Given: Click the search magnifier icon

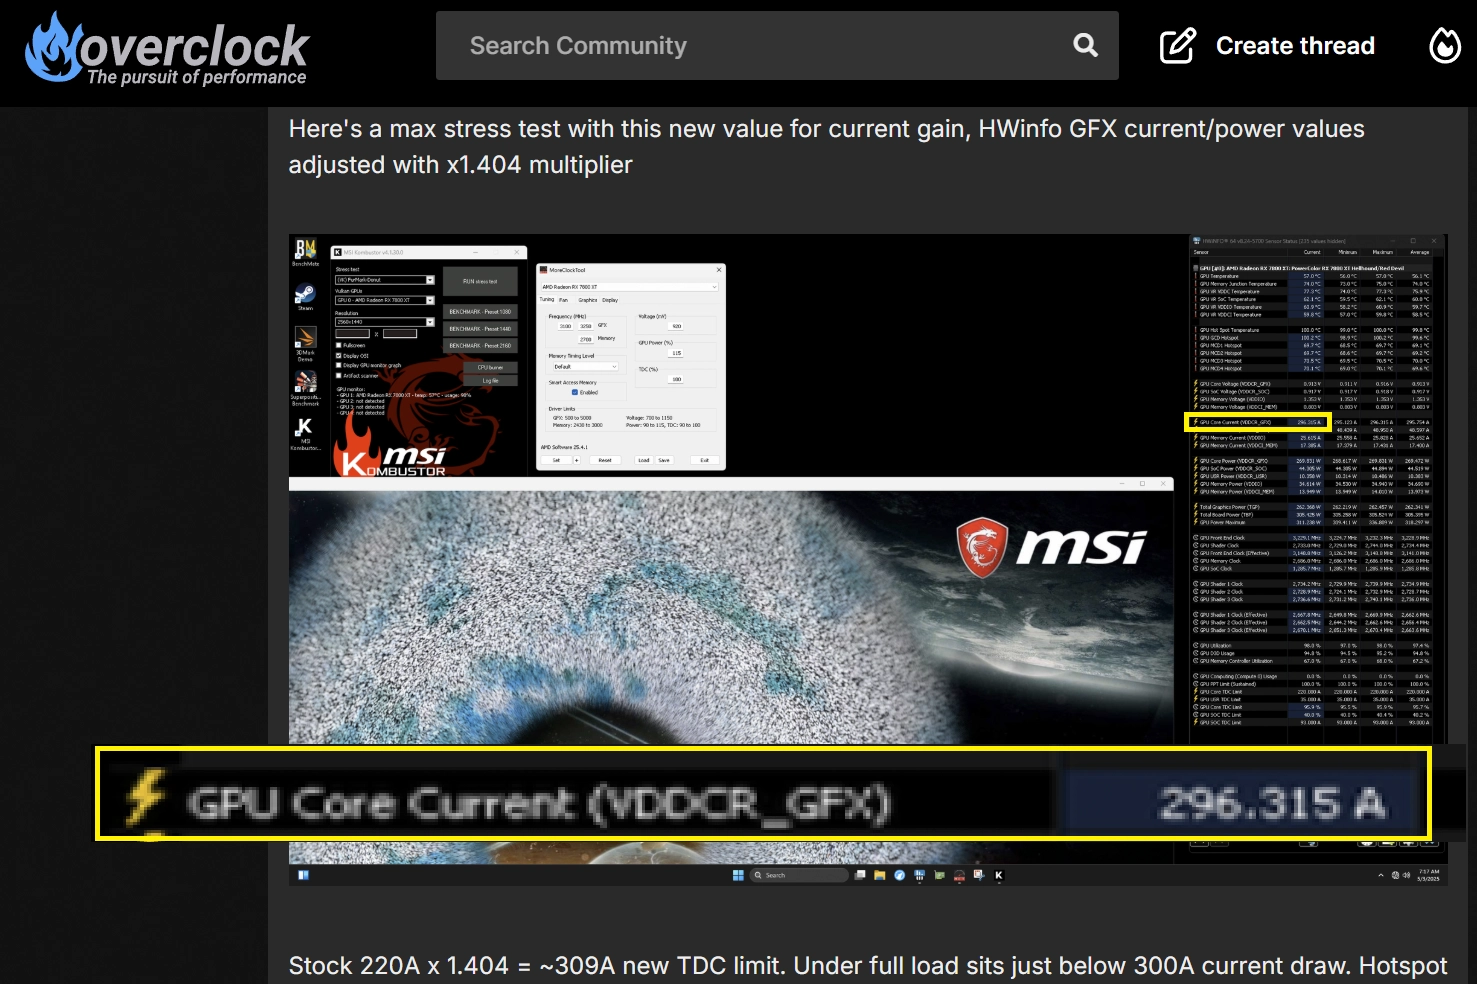Looking at the screenshot, I should [1085, 45].
